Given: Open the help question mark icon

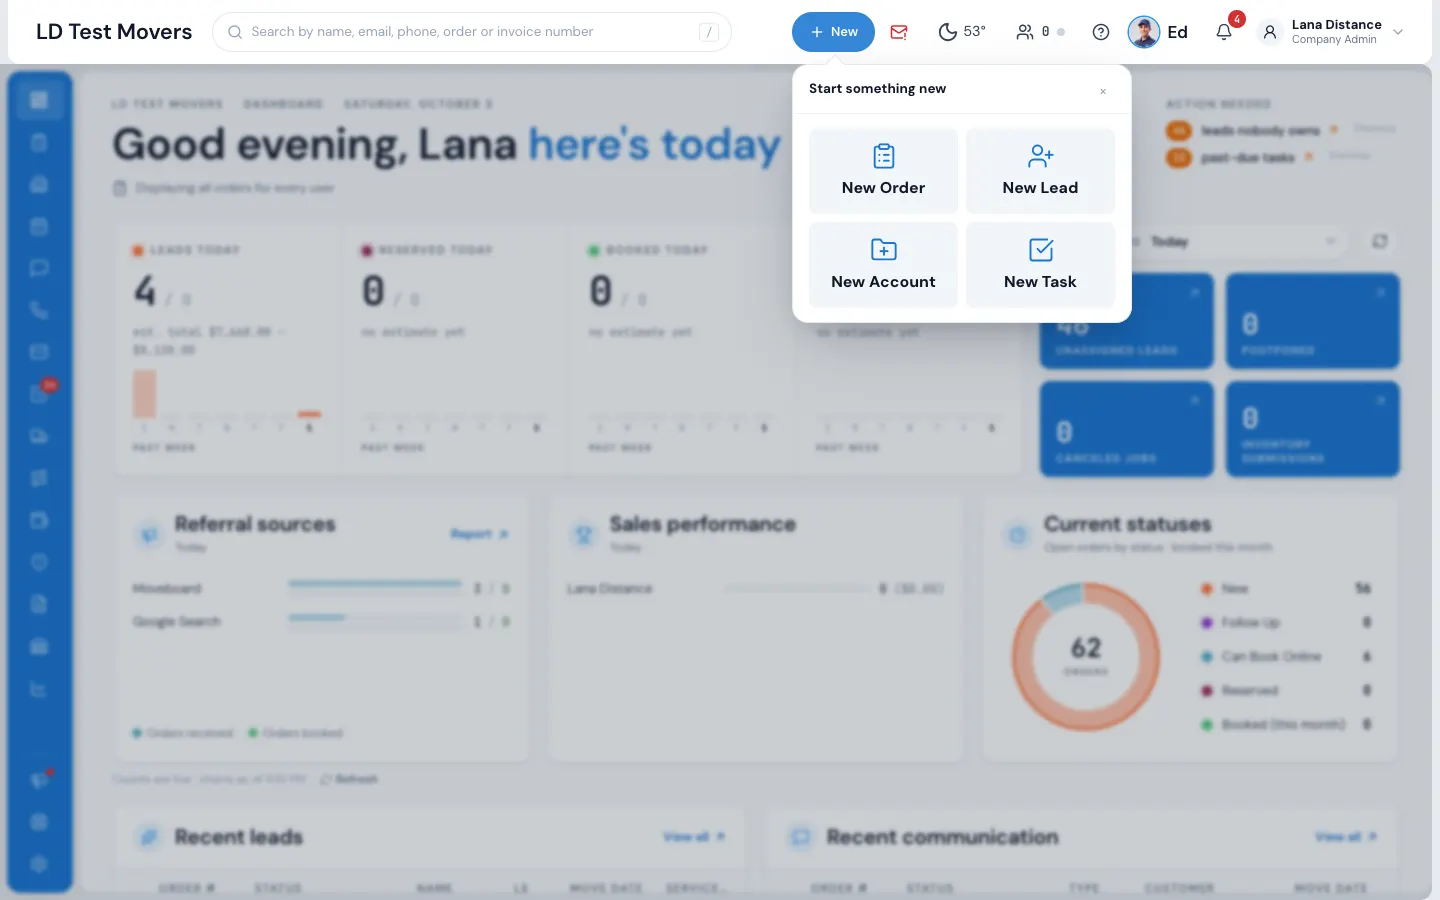Looking at the screenshot, I should (1101, 32).
